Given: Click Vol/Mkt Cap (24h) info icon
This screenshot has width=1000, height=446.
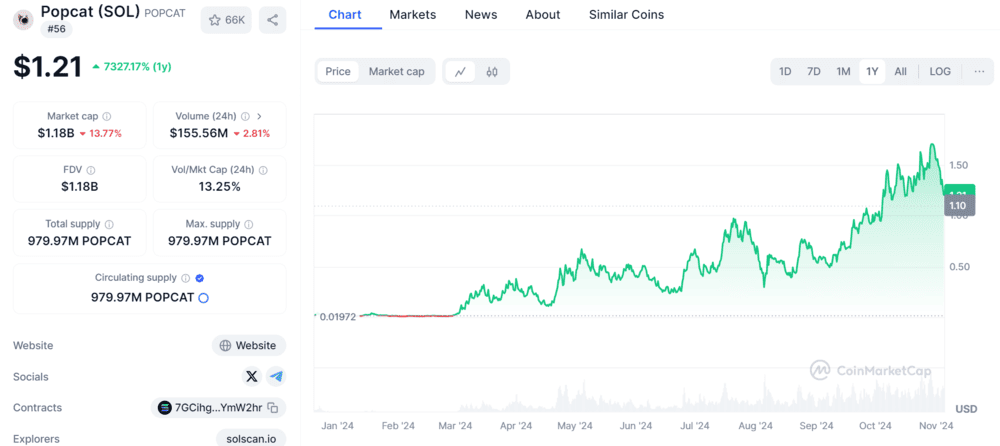Looking at the screenshot, I should tap(263, 170).
